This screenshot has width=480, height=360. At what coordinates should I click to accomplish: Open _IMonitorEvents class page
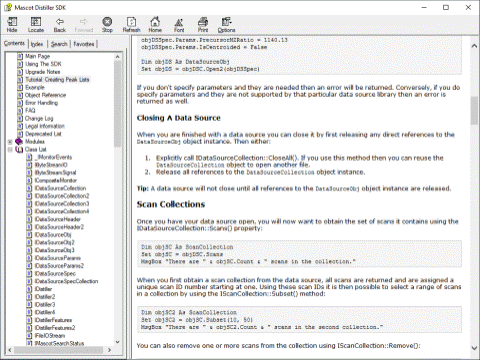tap(53, 157)
